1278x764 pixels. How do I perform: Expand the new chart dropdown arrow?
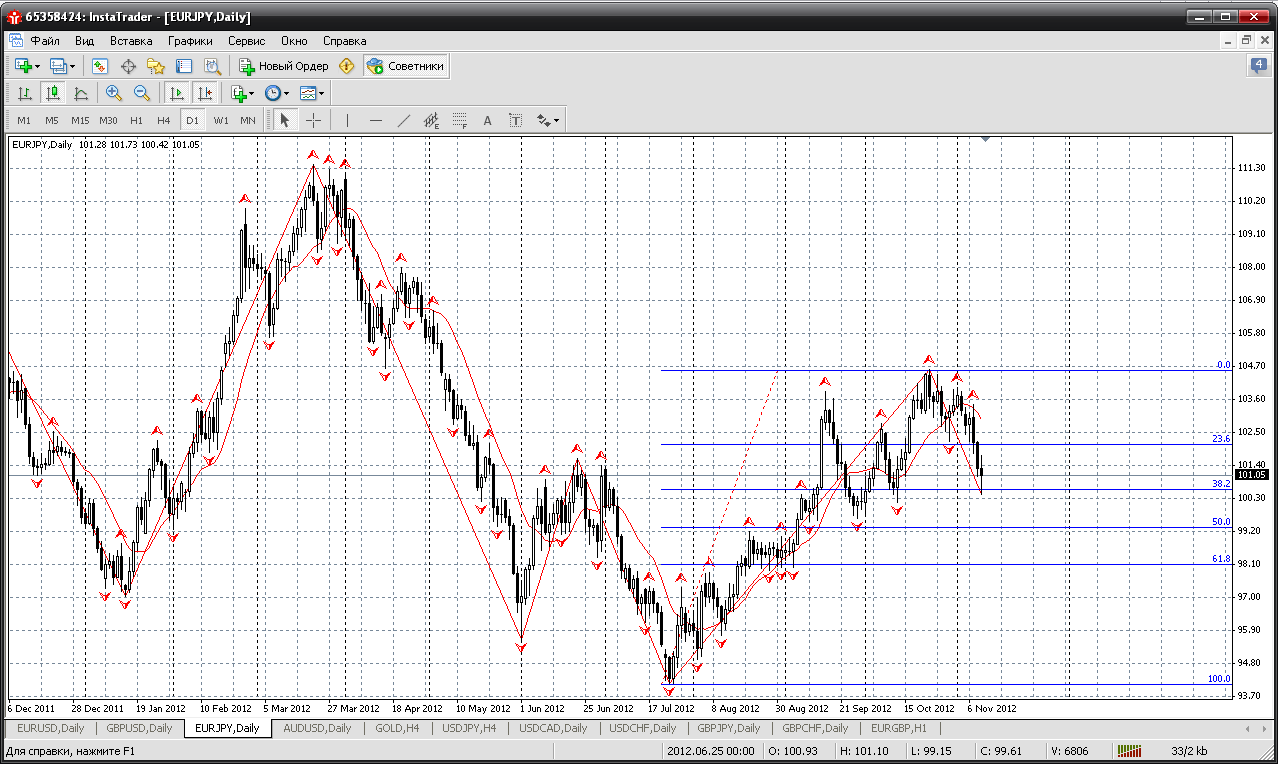[x=37, y=66]
